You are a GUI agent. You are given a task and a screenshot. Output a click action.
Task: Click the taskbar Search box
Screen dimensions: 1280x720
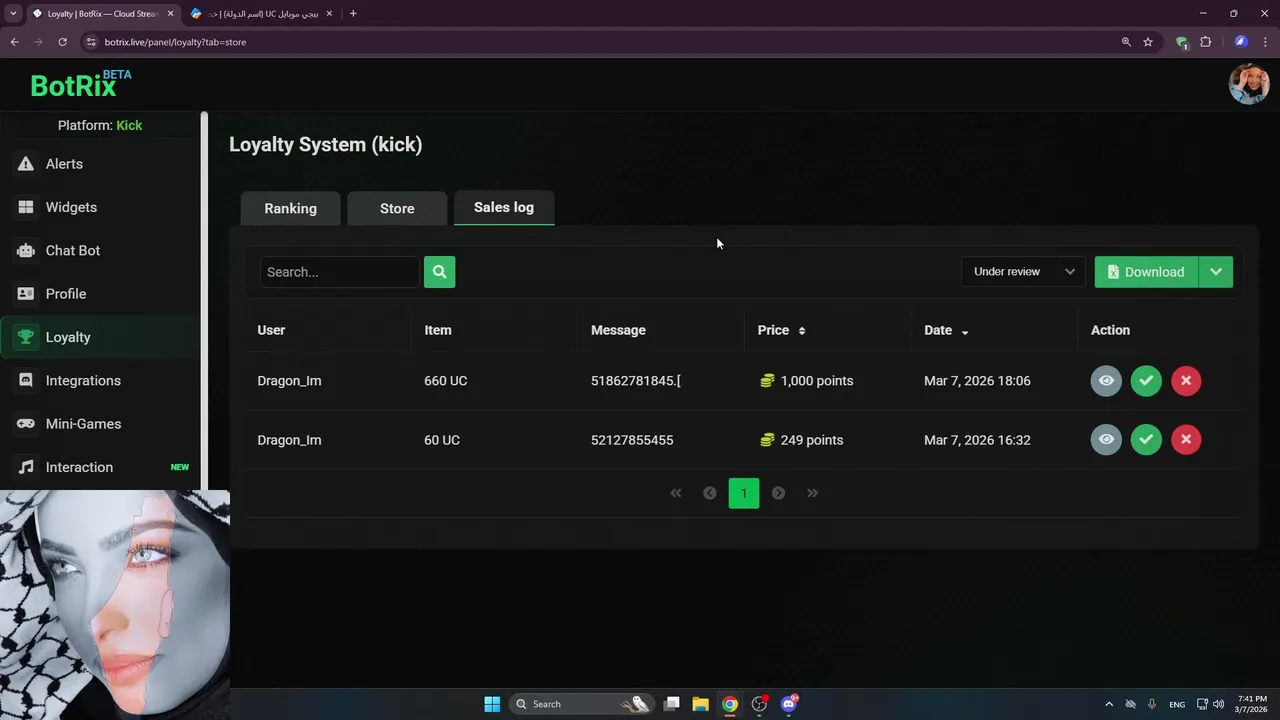click(580, 704)
